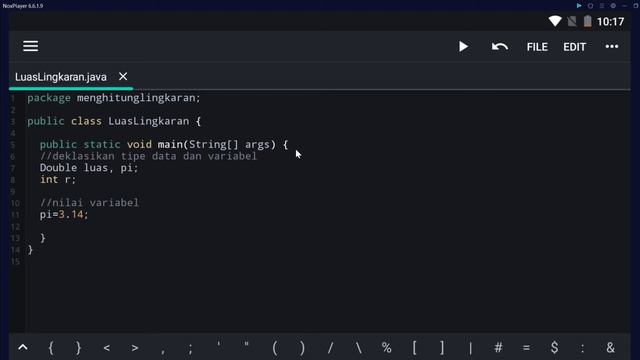Open NoxPlayer title bar settings gear
640x360 pixels.
613,6
